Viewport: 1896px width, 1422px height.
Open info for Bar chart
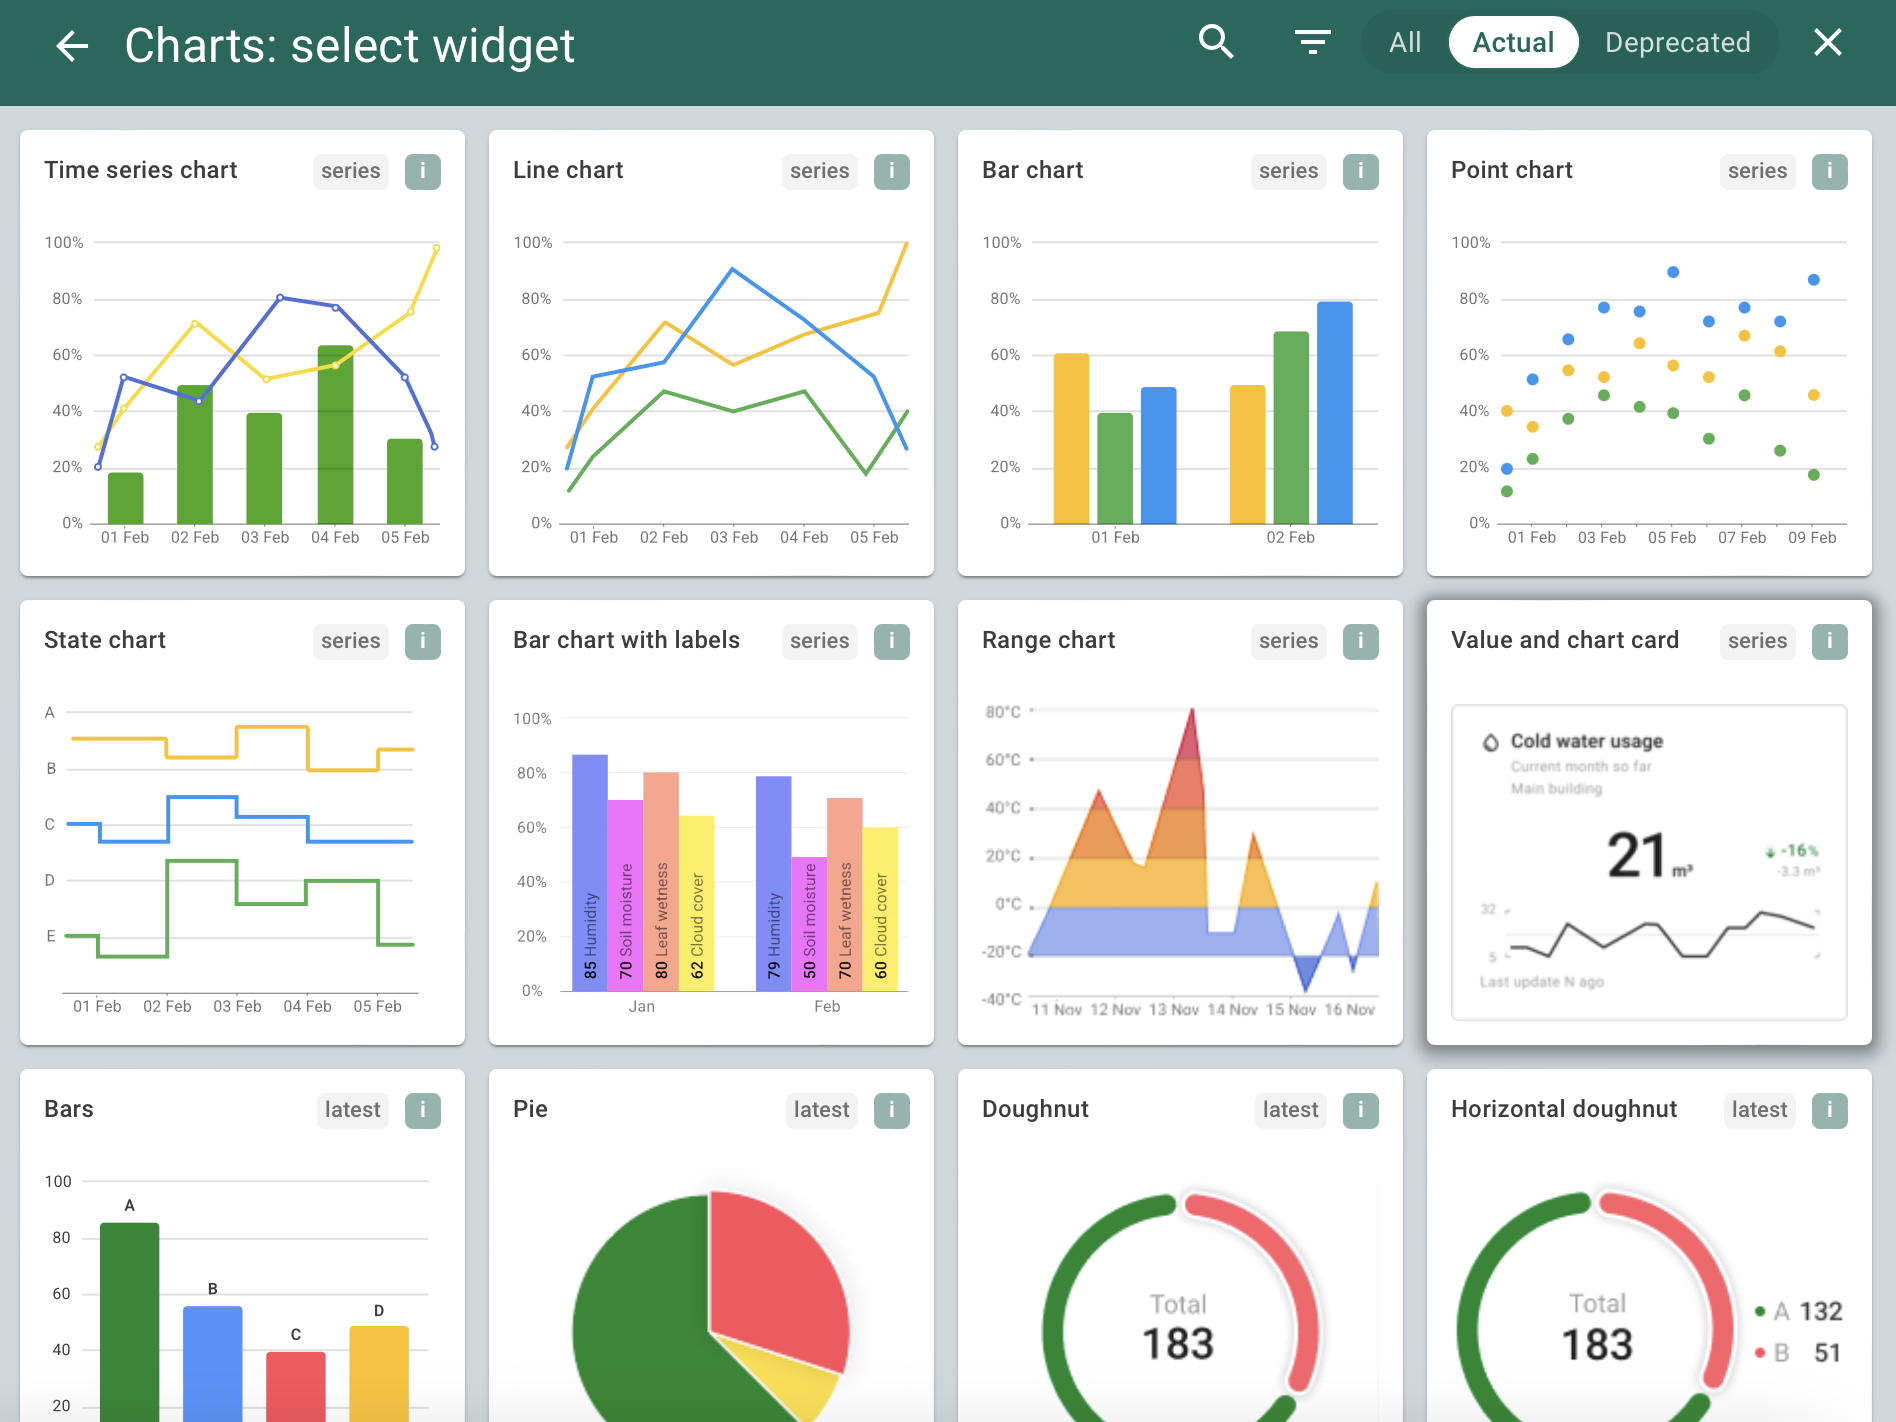click(1361, 171)
